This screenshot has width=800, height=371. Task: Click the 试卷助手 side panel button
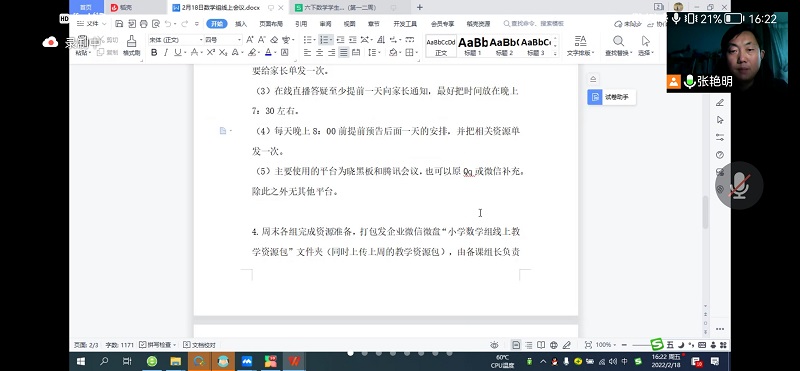pyautogui.click(x=611, y=97)
